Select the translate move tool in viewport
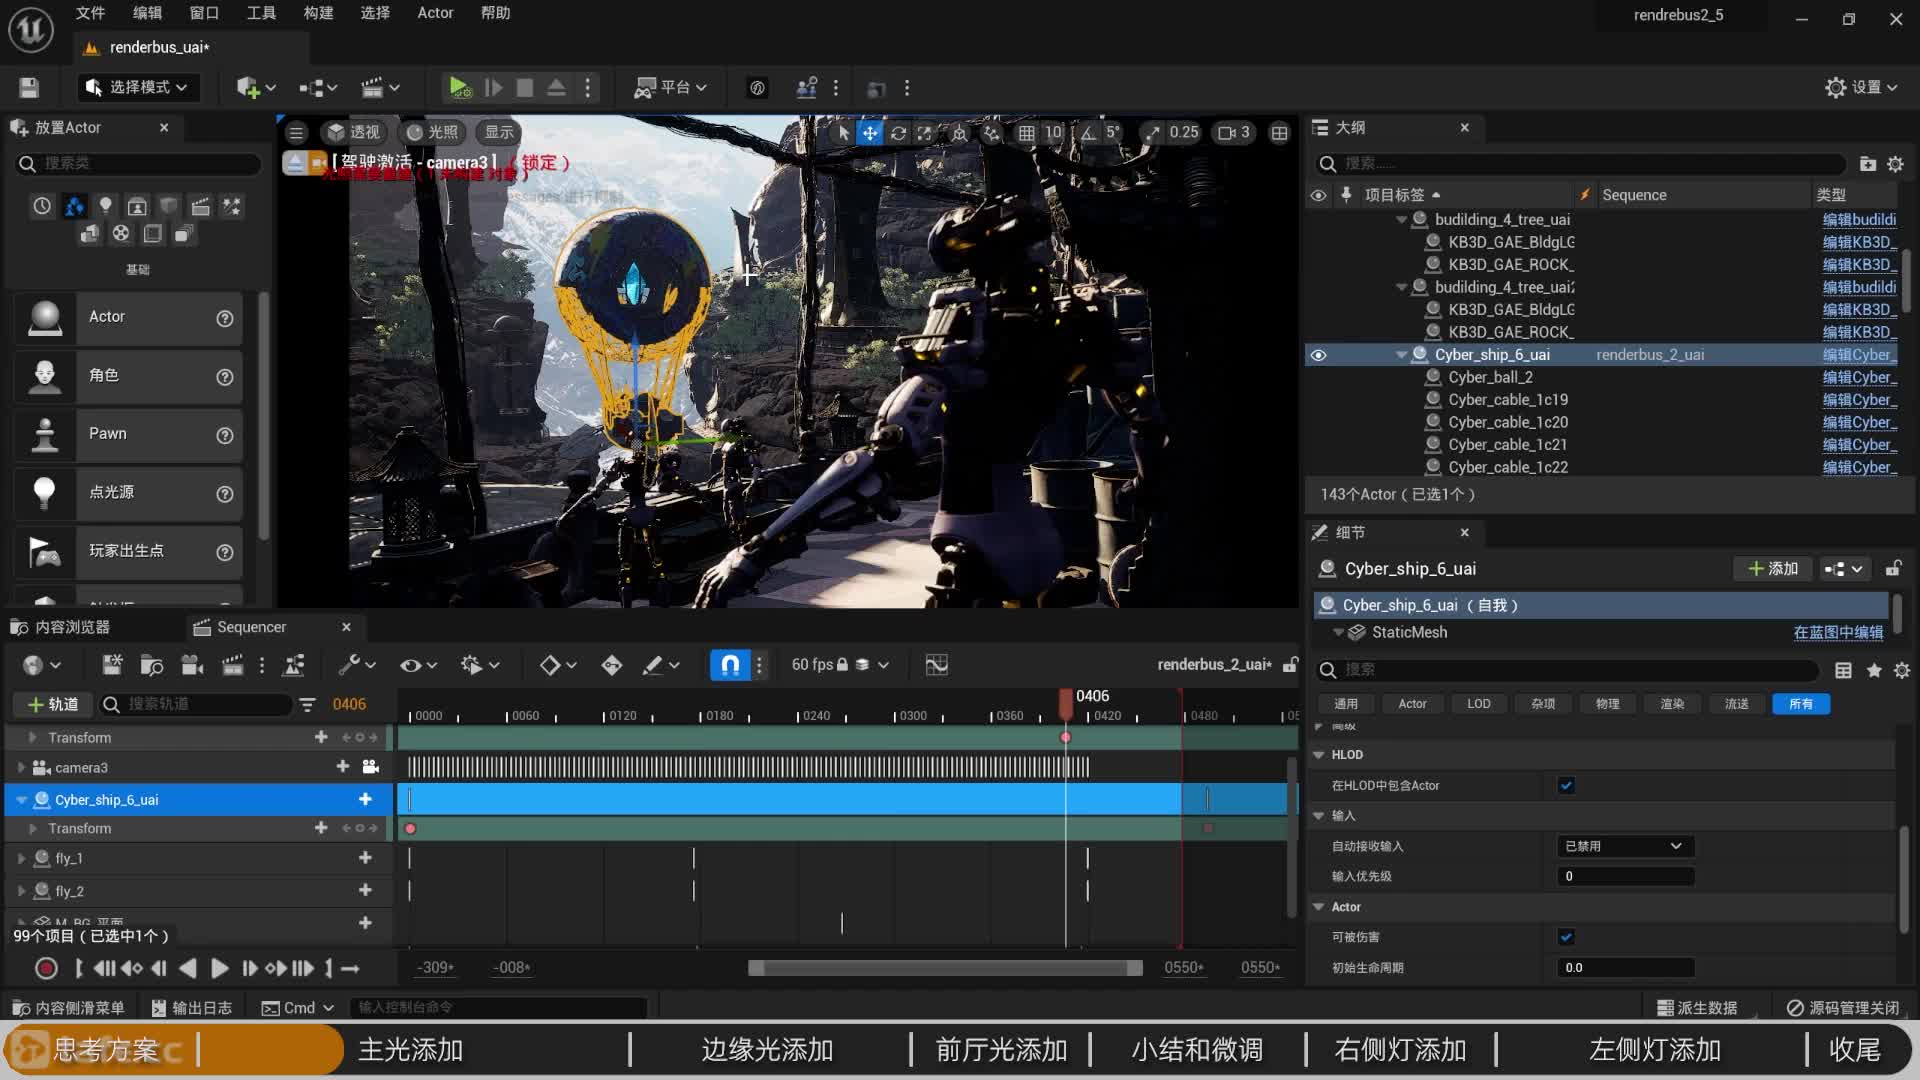The width and height of the screenshot is (1920, 1080). click(x=870, y=133)
